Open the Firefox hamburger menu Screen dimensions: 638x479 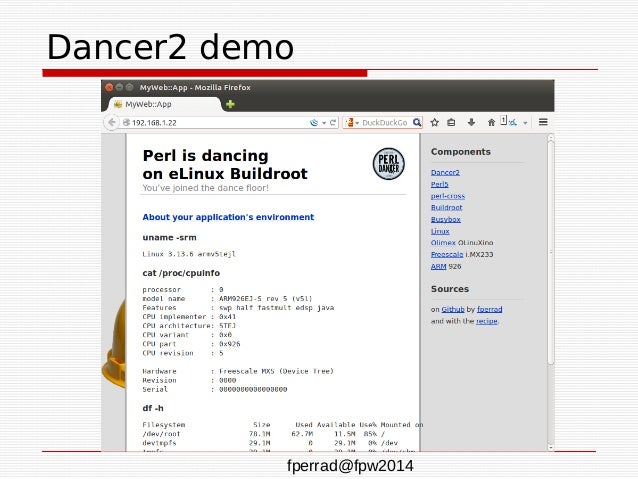(x=543, y=122)
